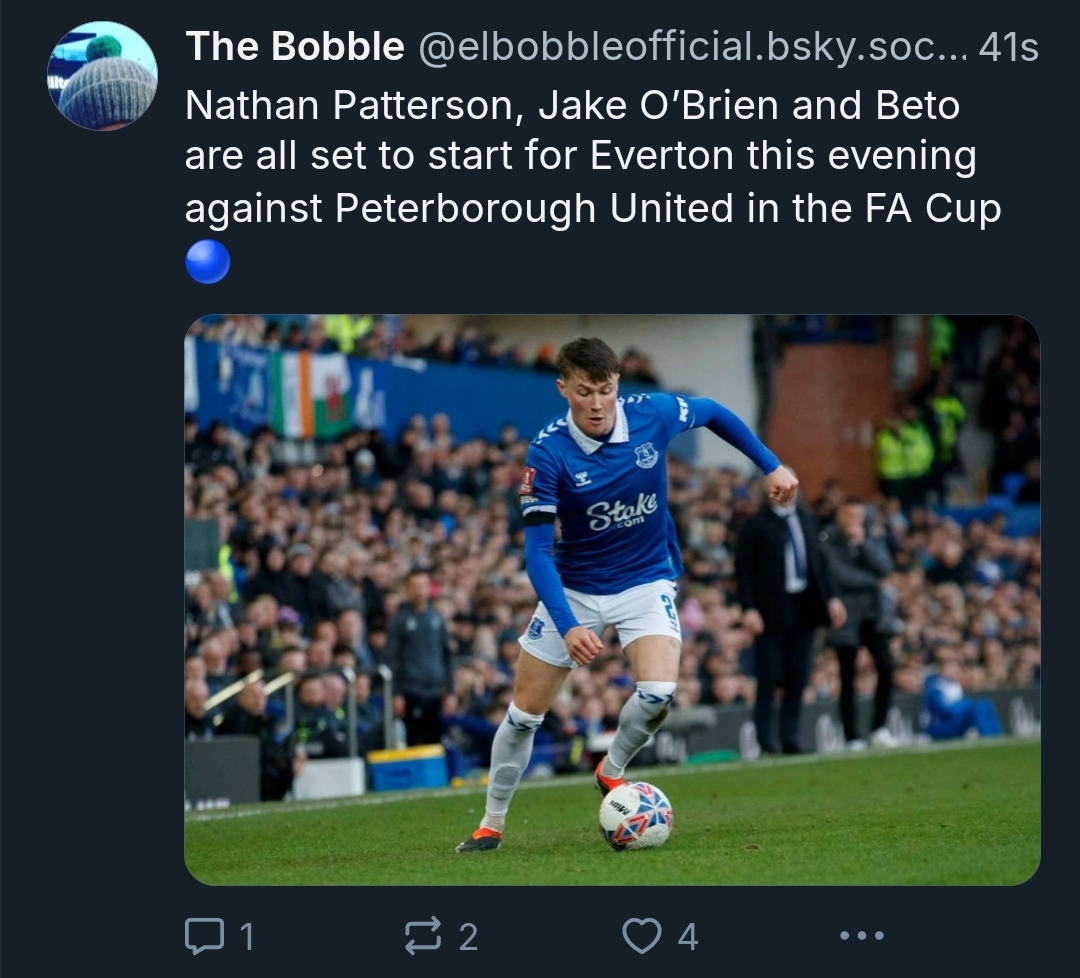Click the Hummel logo on the blue shirt
This screenshot has height=978, width=1080.
click(583, 478)
